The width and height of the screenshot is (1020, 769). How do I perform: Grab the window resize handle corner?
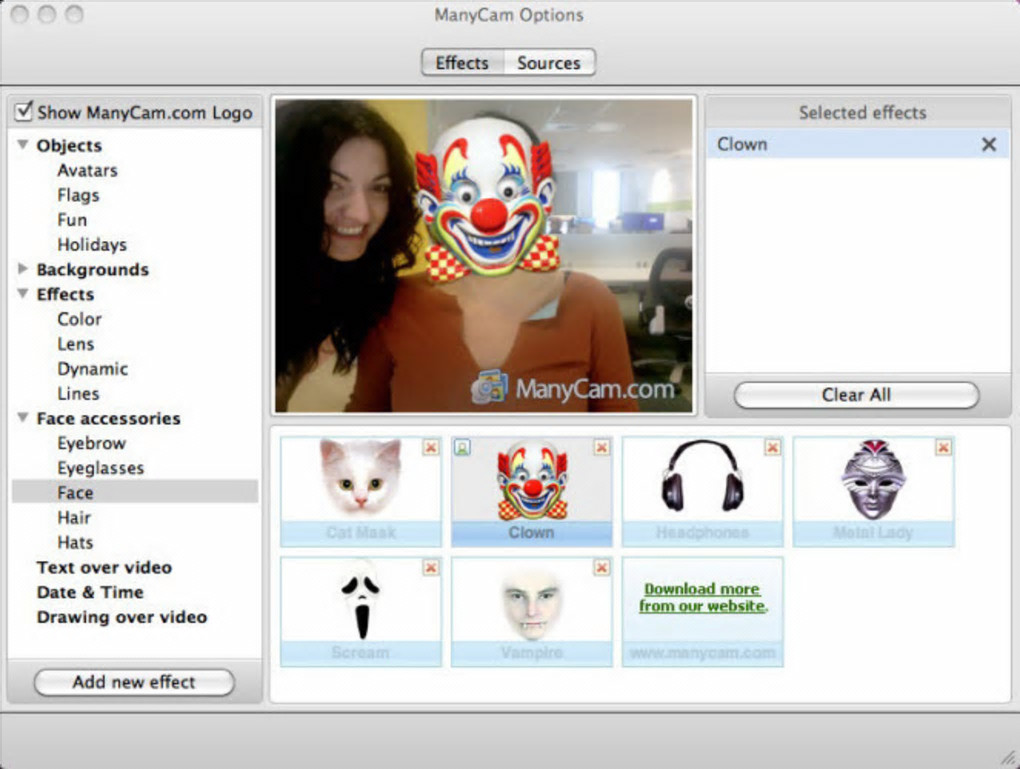click(1010, 758)
